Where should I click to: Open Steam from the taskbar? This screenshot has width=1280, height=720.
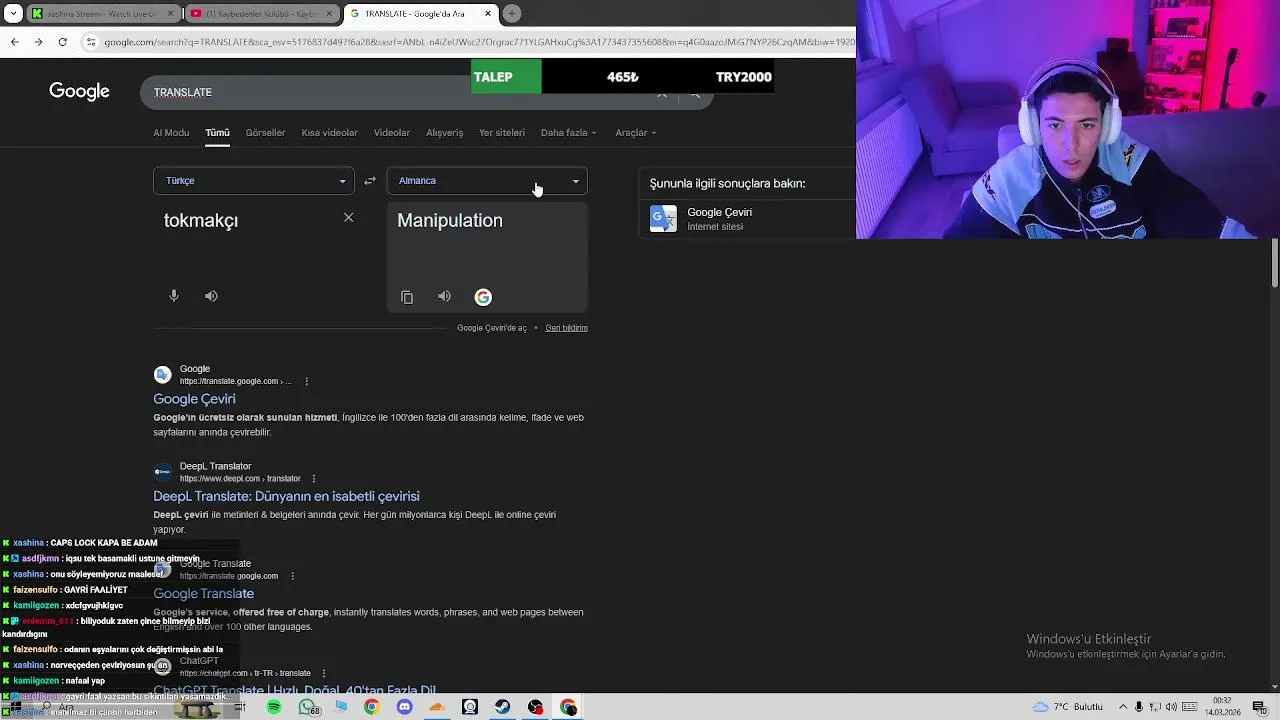click(503, 707)
